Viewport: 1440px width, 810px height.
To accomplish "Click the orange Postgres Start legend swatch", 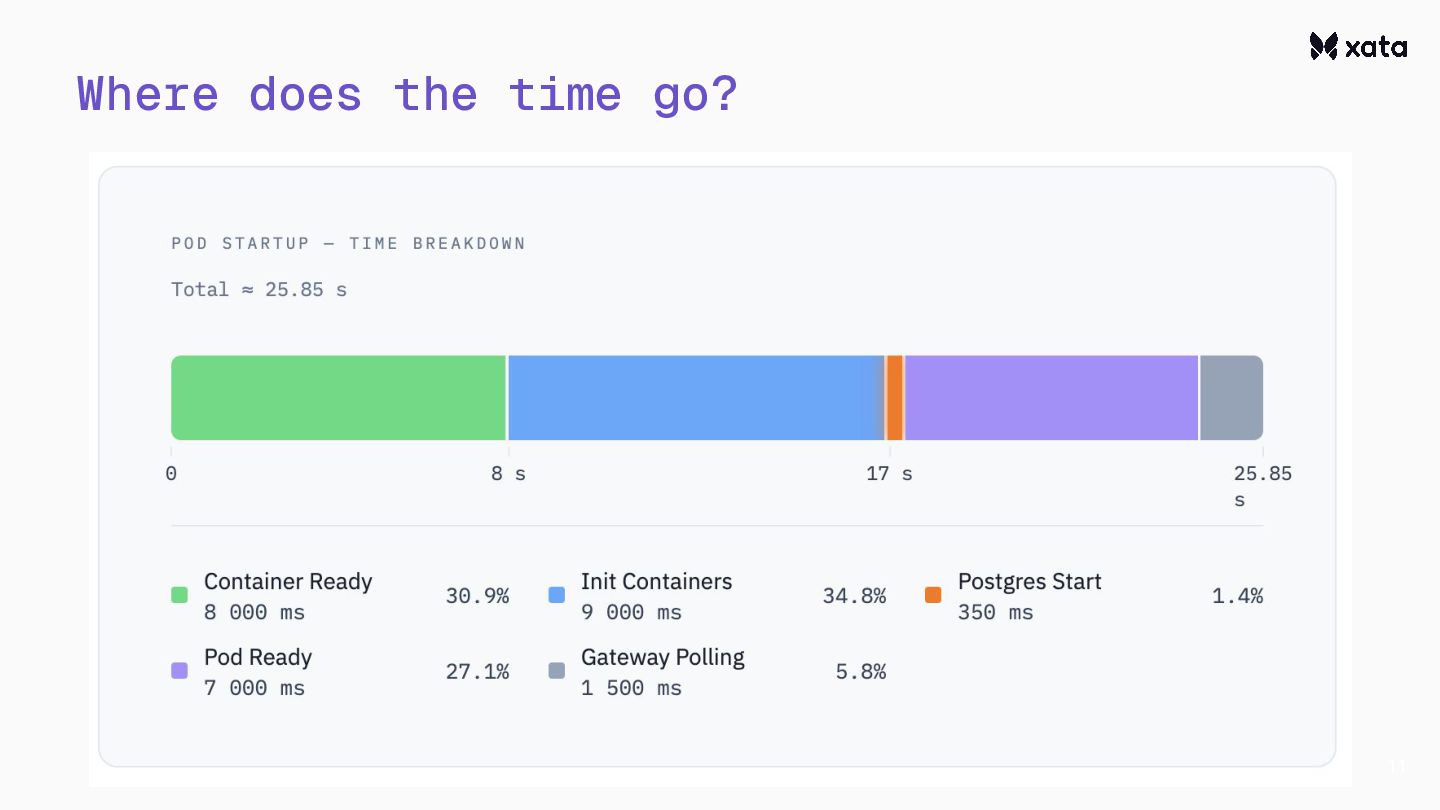I will pos(933,595).
